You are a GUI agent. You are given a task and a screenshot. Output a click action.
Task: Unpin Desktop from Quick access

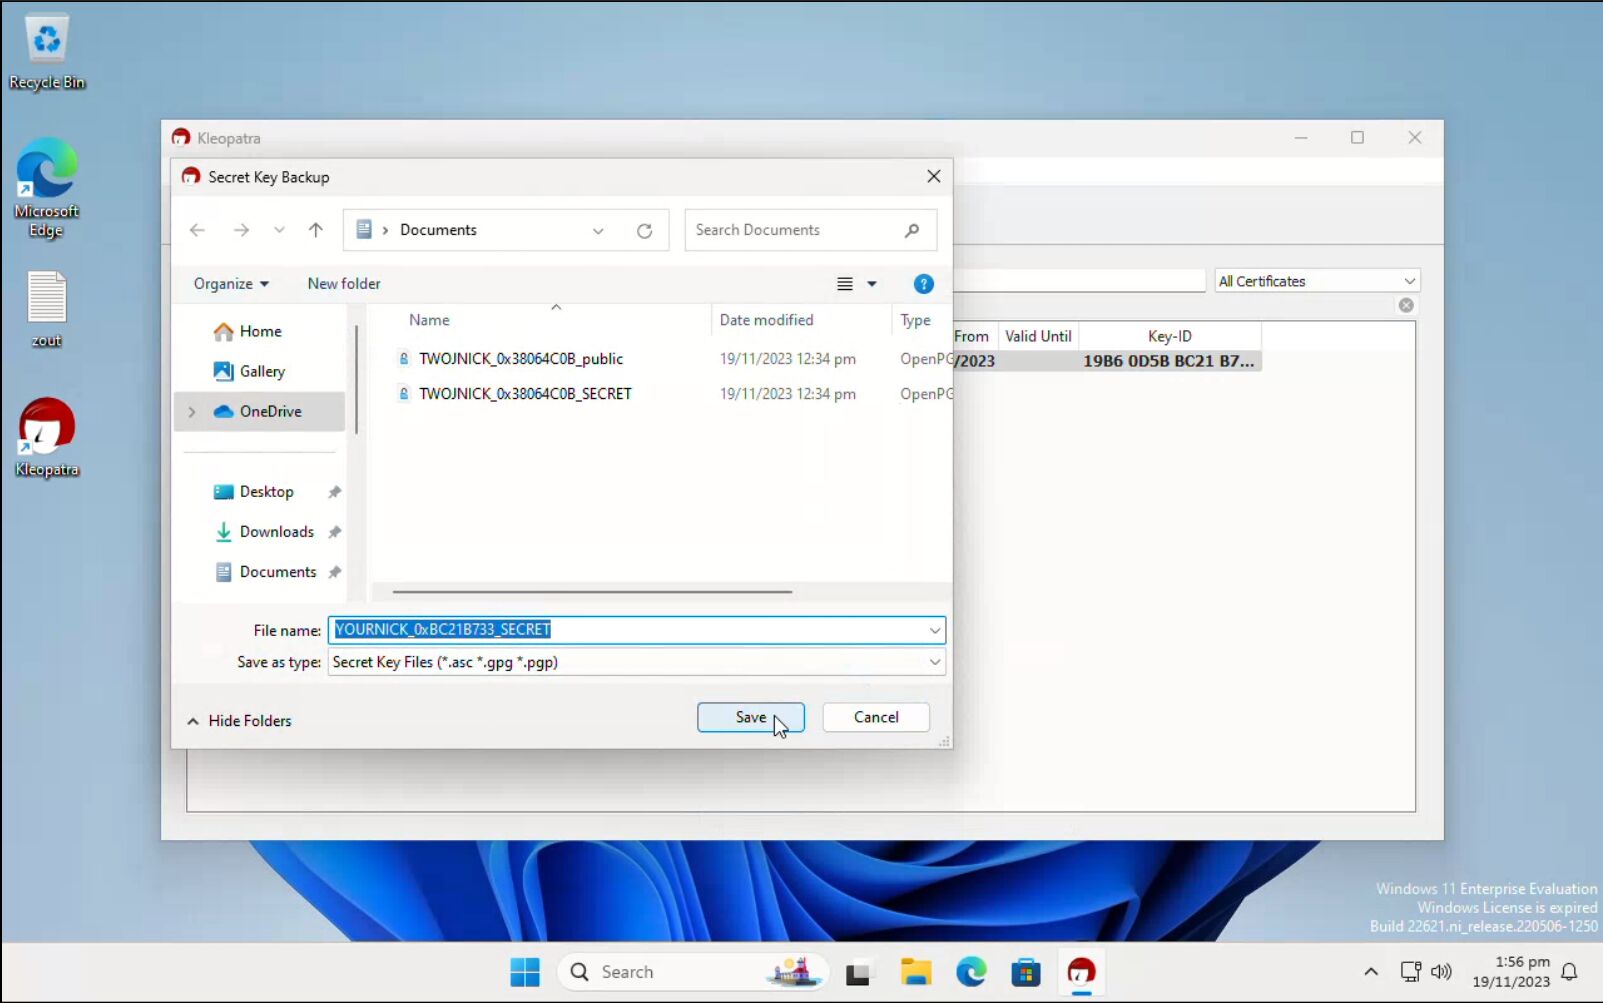(335, 491)
